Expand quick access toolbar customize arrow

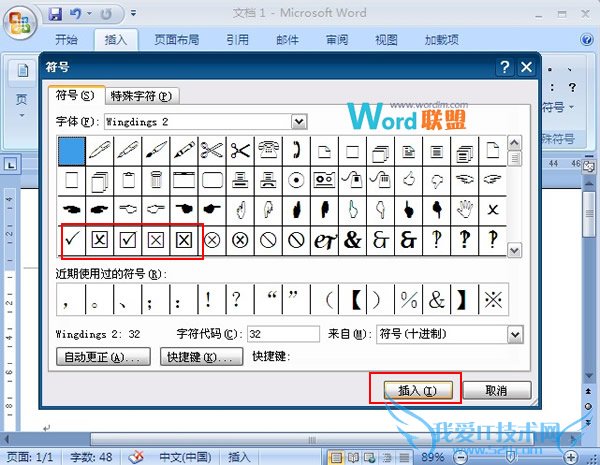point(133,14)
